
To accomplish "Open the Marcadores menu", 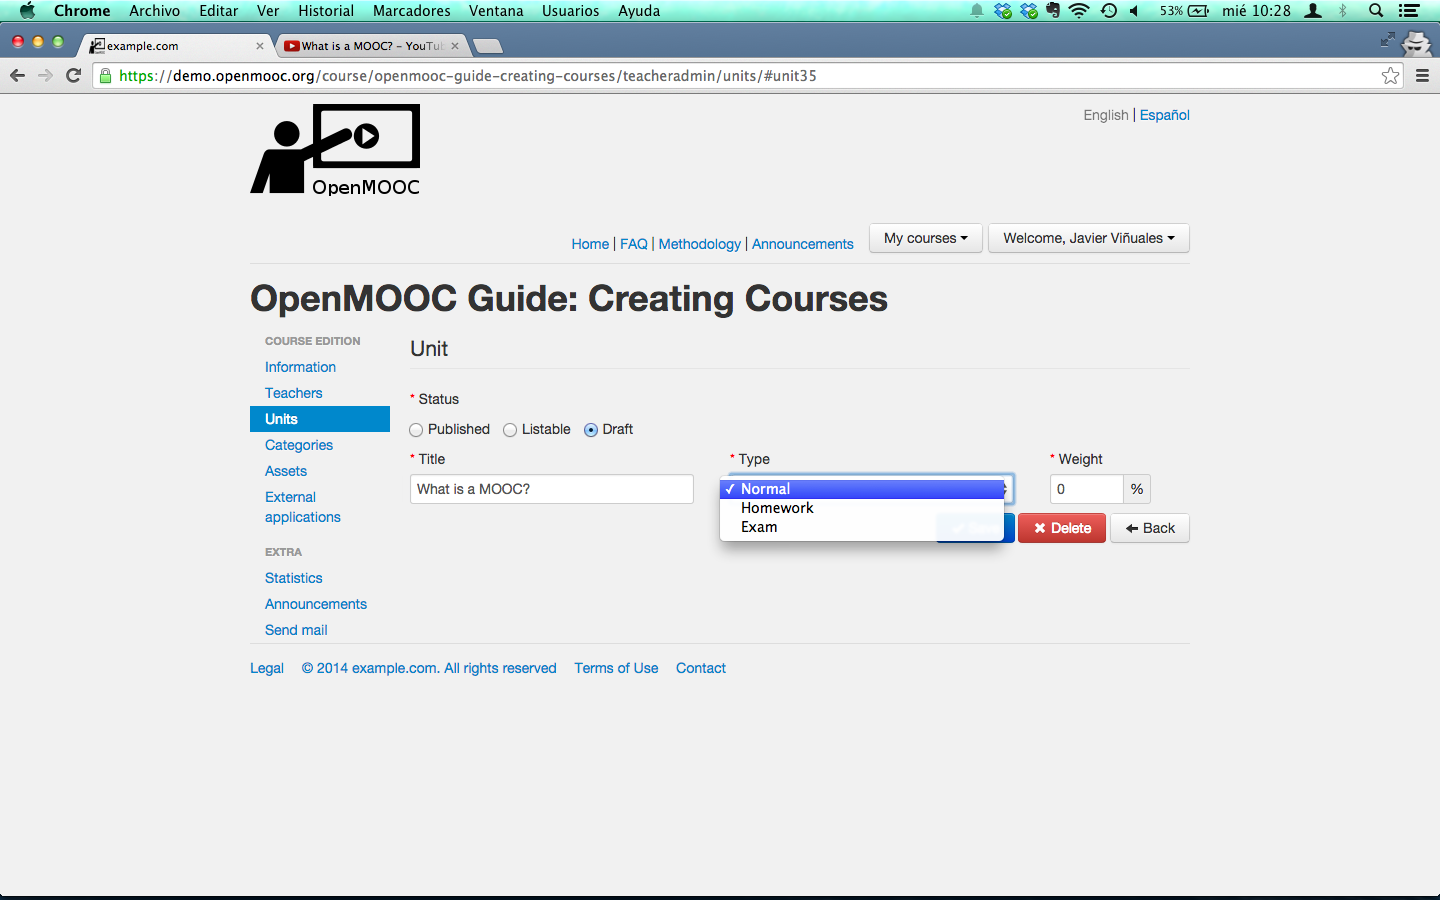I will click(x=411, y=11).
